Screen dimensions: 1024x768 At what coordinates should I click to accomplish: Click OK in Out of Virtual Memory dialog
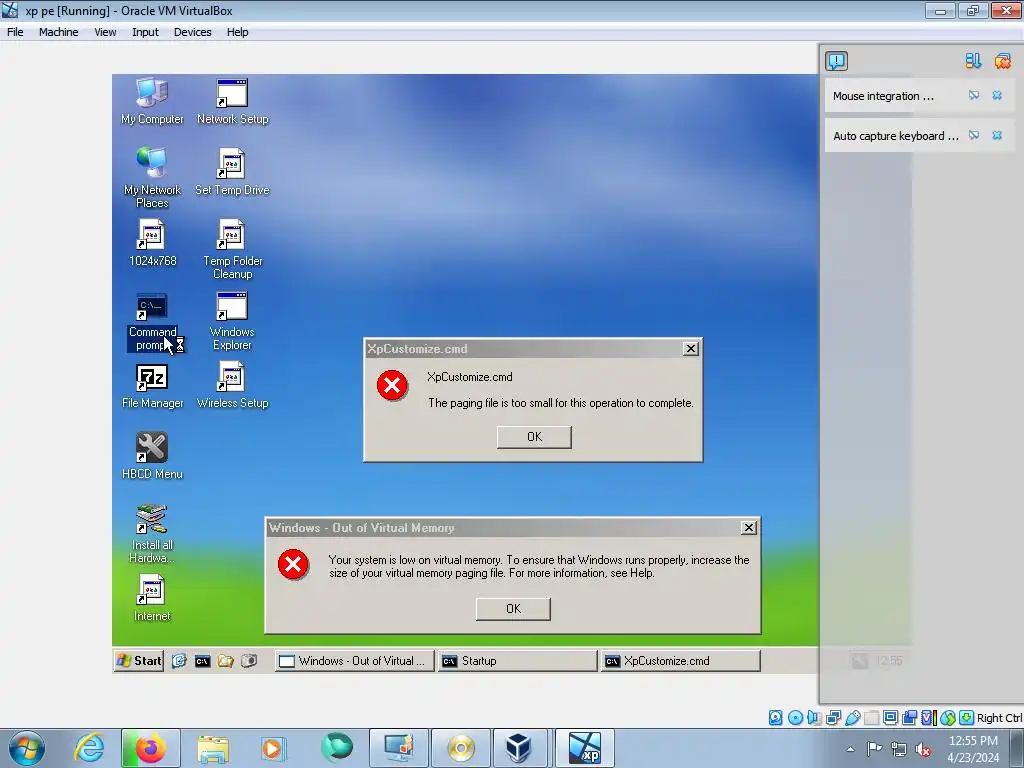click(513, 609)
